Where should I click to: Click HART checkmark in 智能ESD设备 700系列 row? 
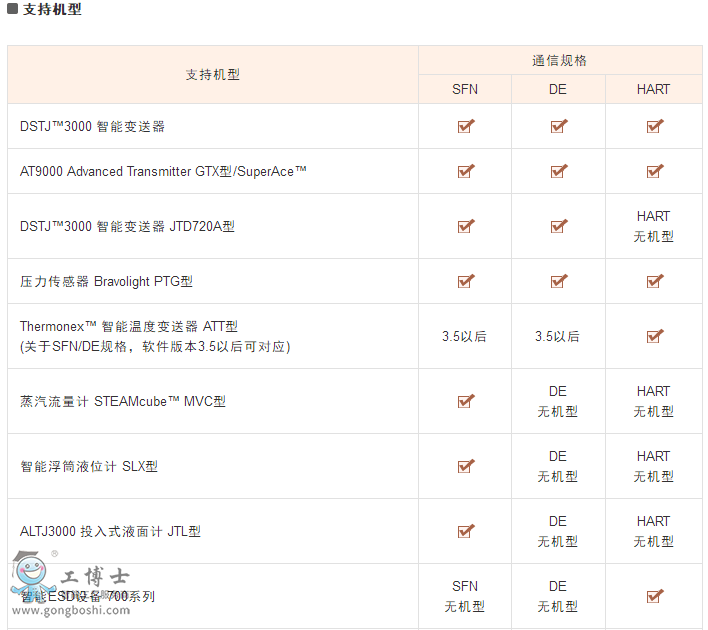pyautogui.click(x=655, y=596)
